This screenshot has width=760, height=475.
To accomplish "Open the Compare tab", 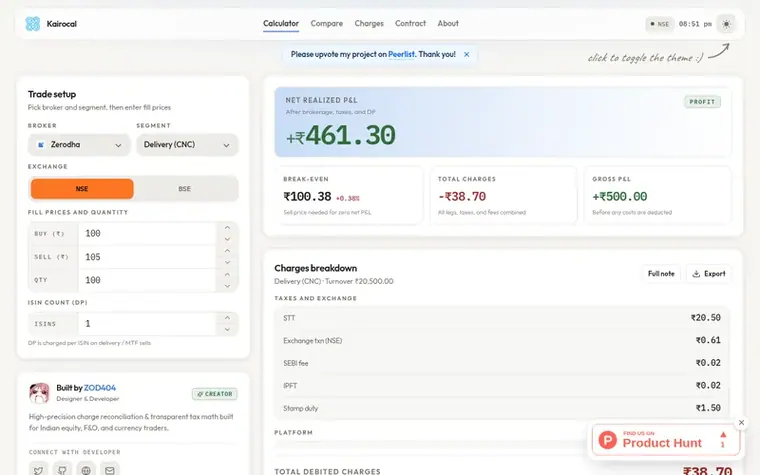I will point(327,23).
